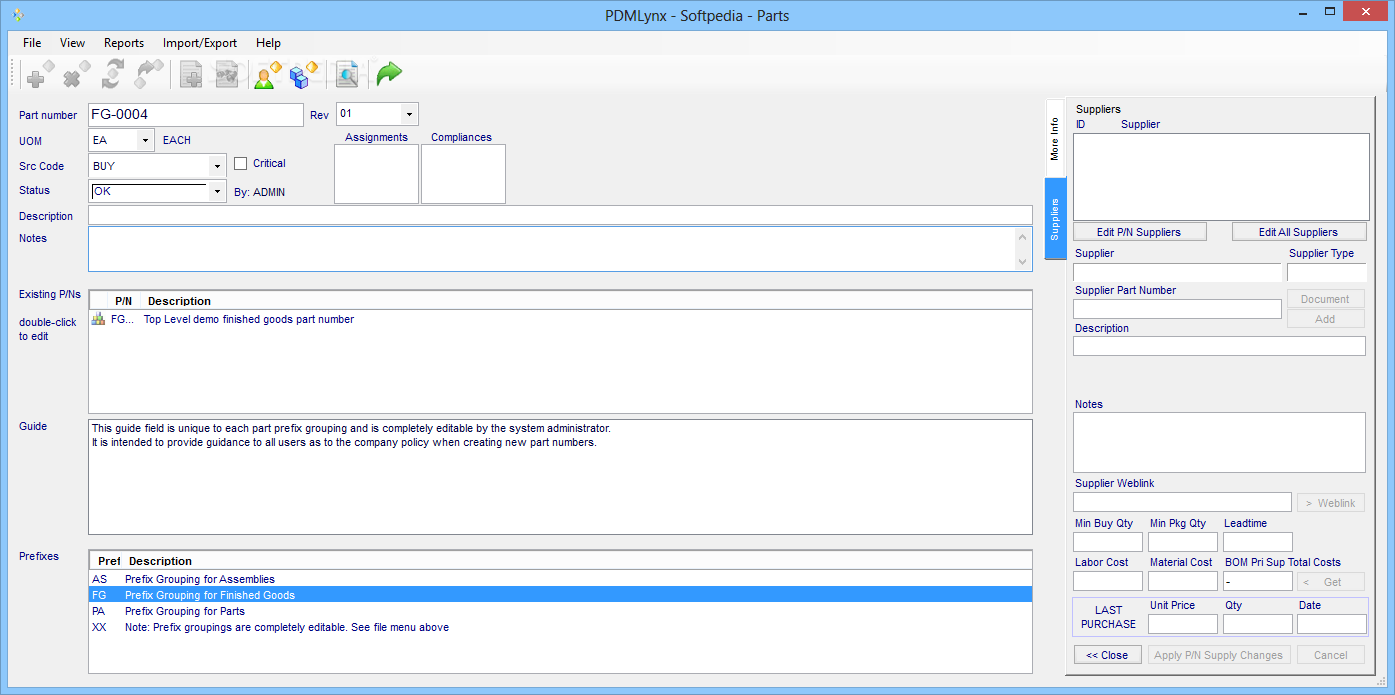Click the Compliances list box
This screenshot has height=695, width=1395.
coord(463,174)
